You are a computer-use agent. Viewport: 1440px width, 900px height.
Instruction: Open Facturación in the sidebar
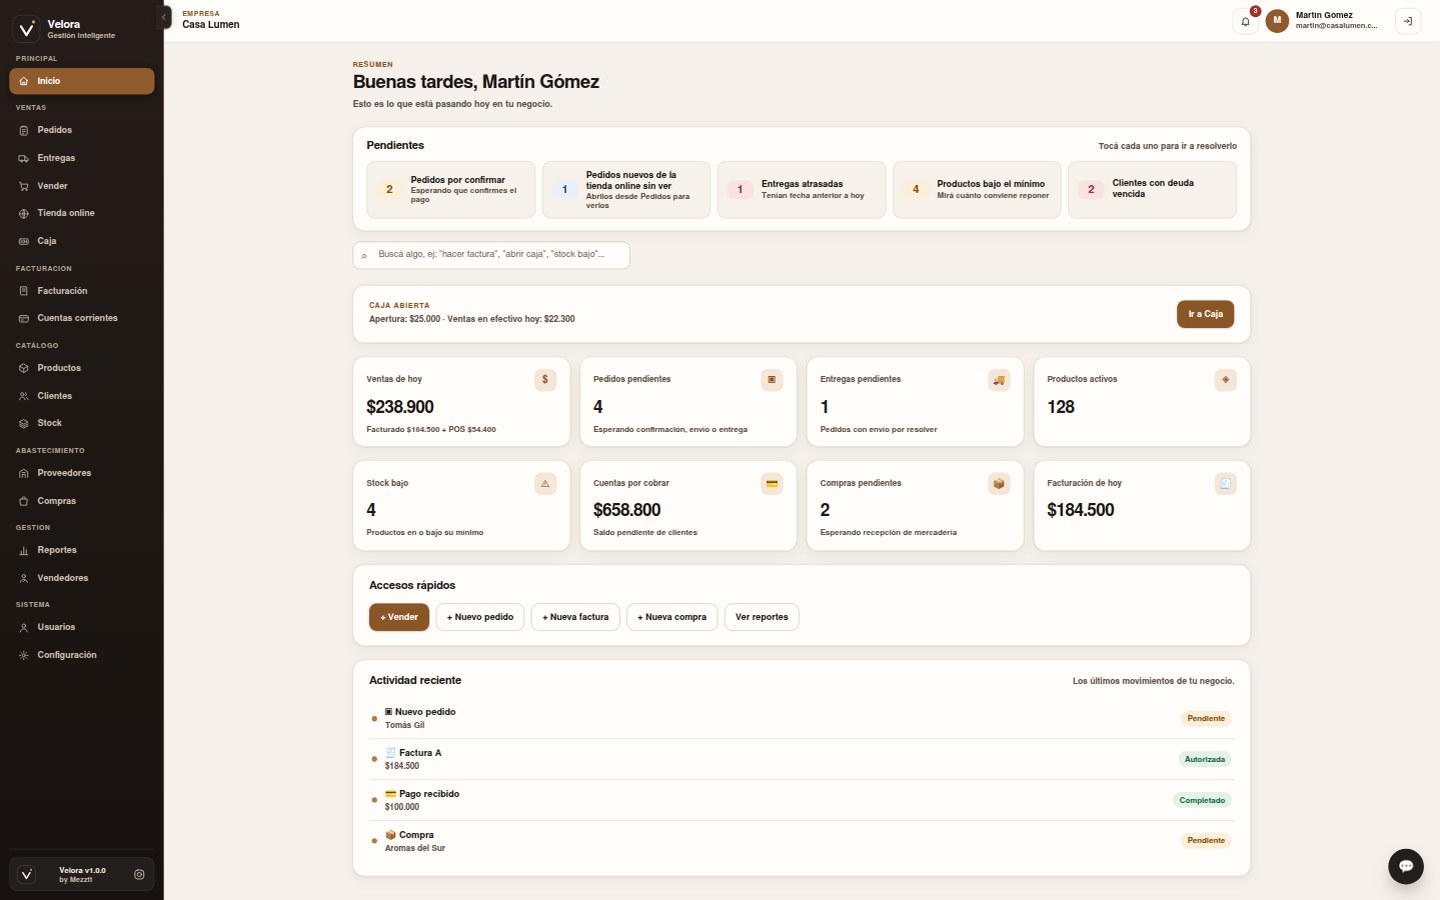coord(82,291)
